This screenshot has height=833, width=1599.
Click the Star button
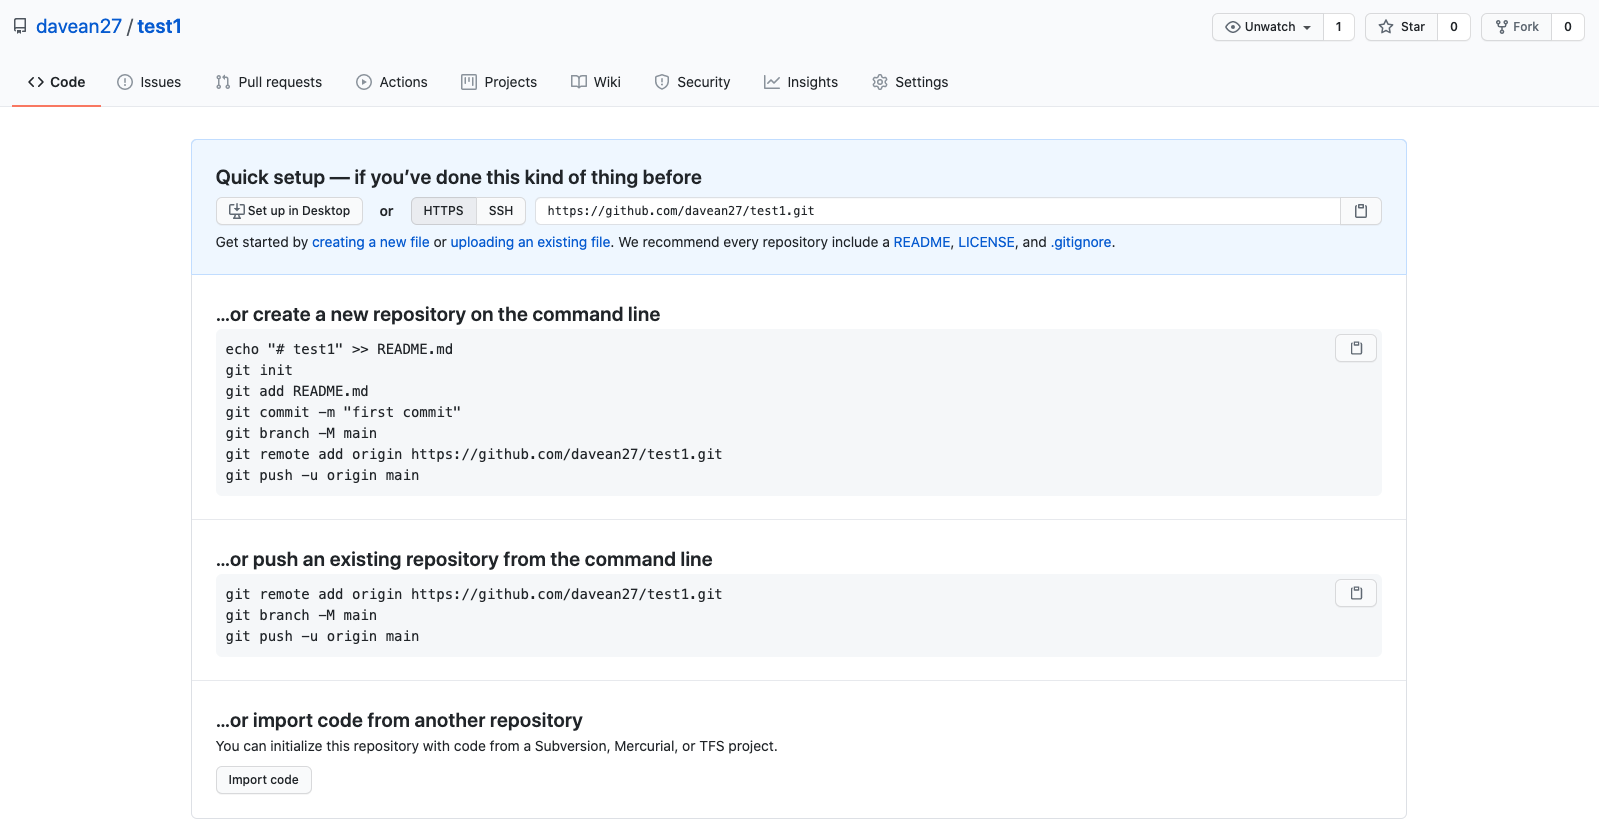click(x=1402, y=27)
